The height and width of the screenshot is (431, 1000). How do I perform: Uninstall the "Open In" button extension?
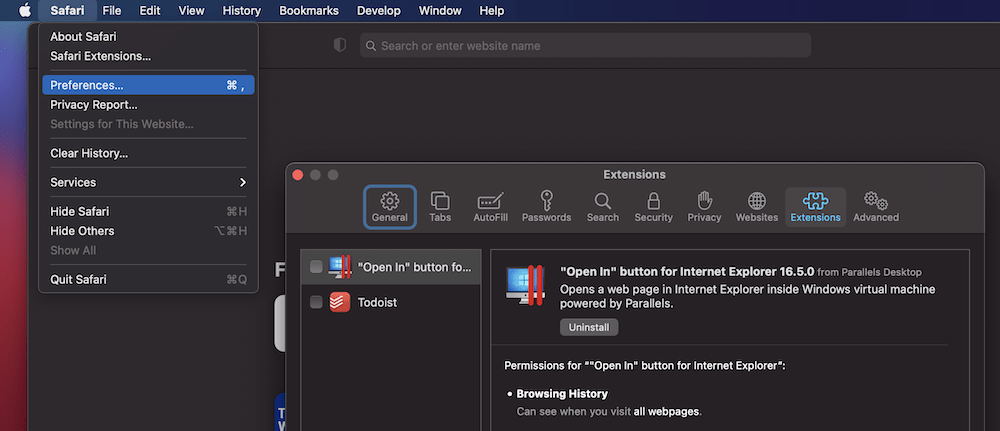(x=589, y=327)
